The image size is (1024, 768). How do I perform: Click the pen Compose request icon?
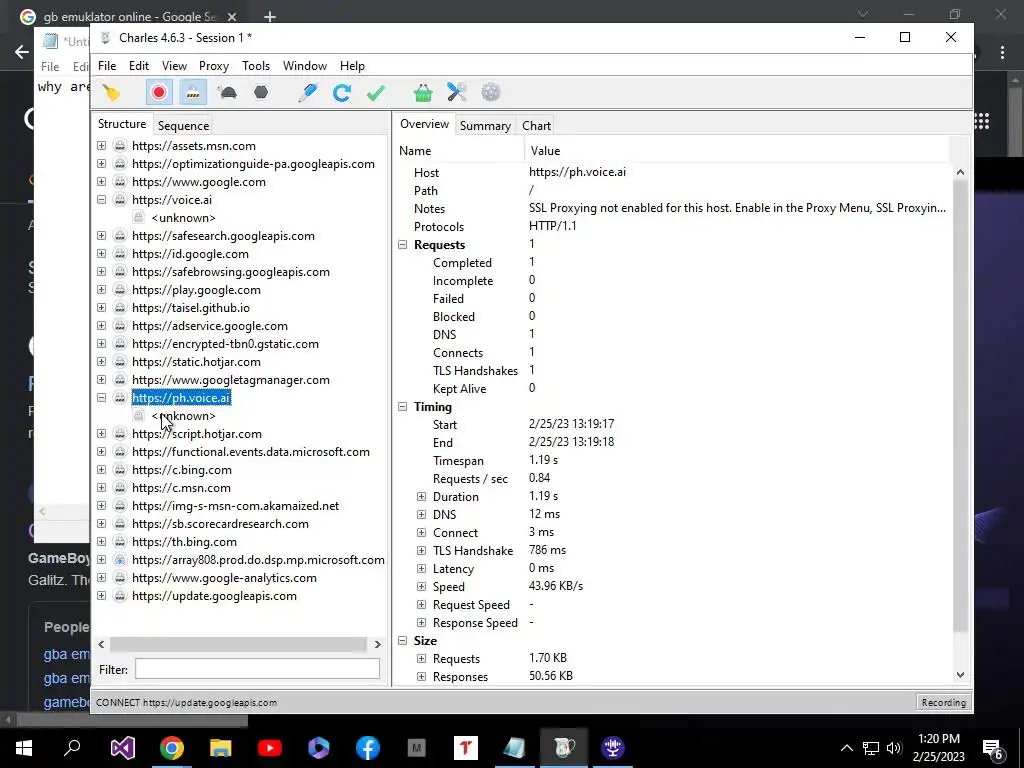307,93
